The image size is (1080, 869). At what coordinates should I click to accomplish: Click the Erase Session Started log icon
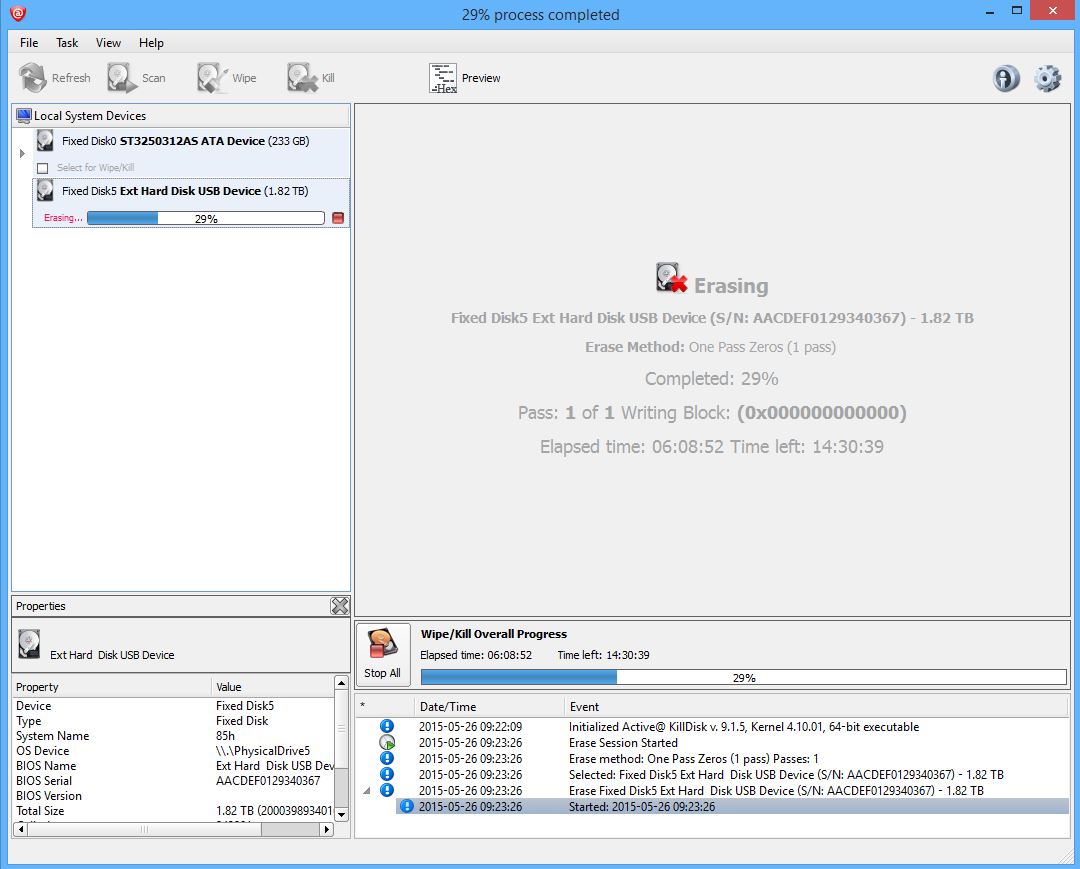point(387,742)
